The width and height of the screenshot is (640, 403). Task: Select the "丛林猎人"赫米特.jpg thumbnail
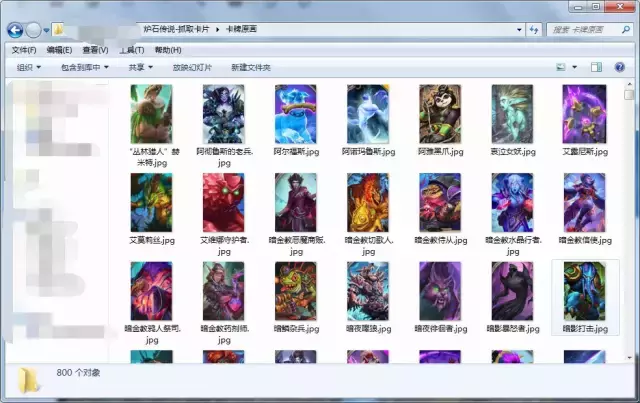[x=151, y=114]
